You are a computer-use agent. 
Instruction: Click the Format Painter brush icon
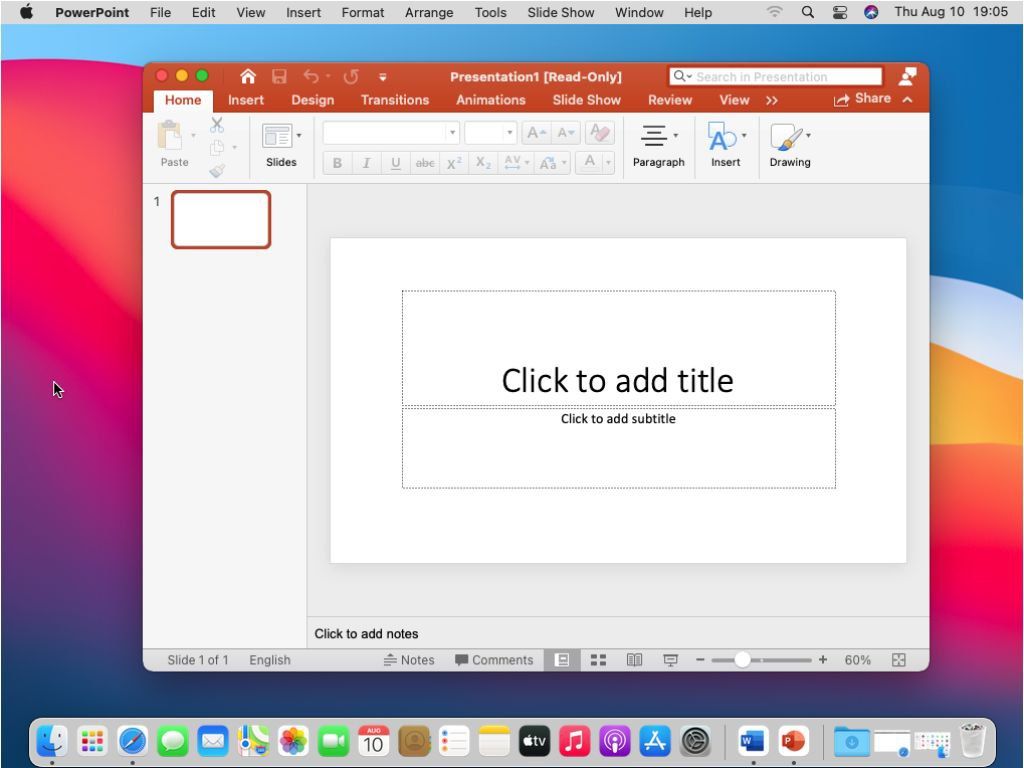217,171
